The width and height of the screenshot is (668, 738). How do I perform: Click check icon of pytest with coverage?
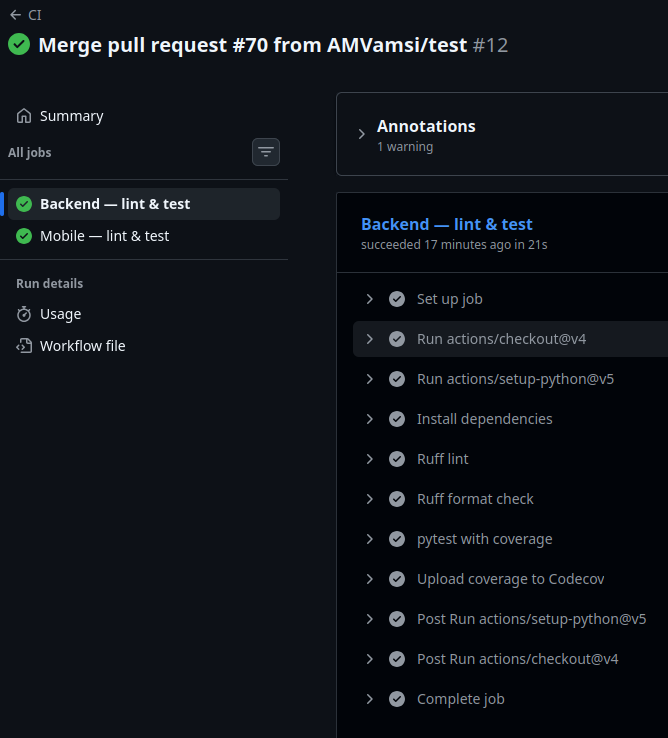point(397,539)
